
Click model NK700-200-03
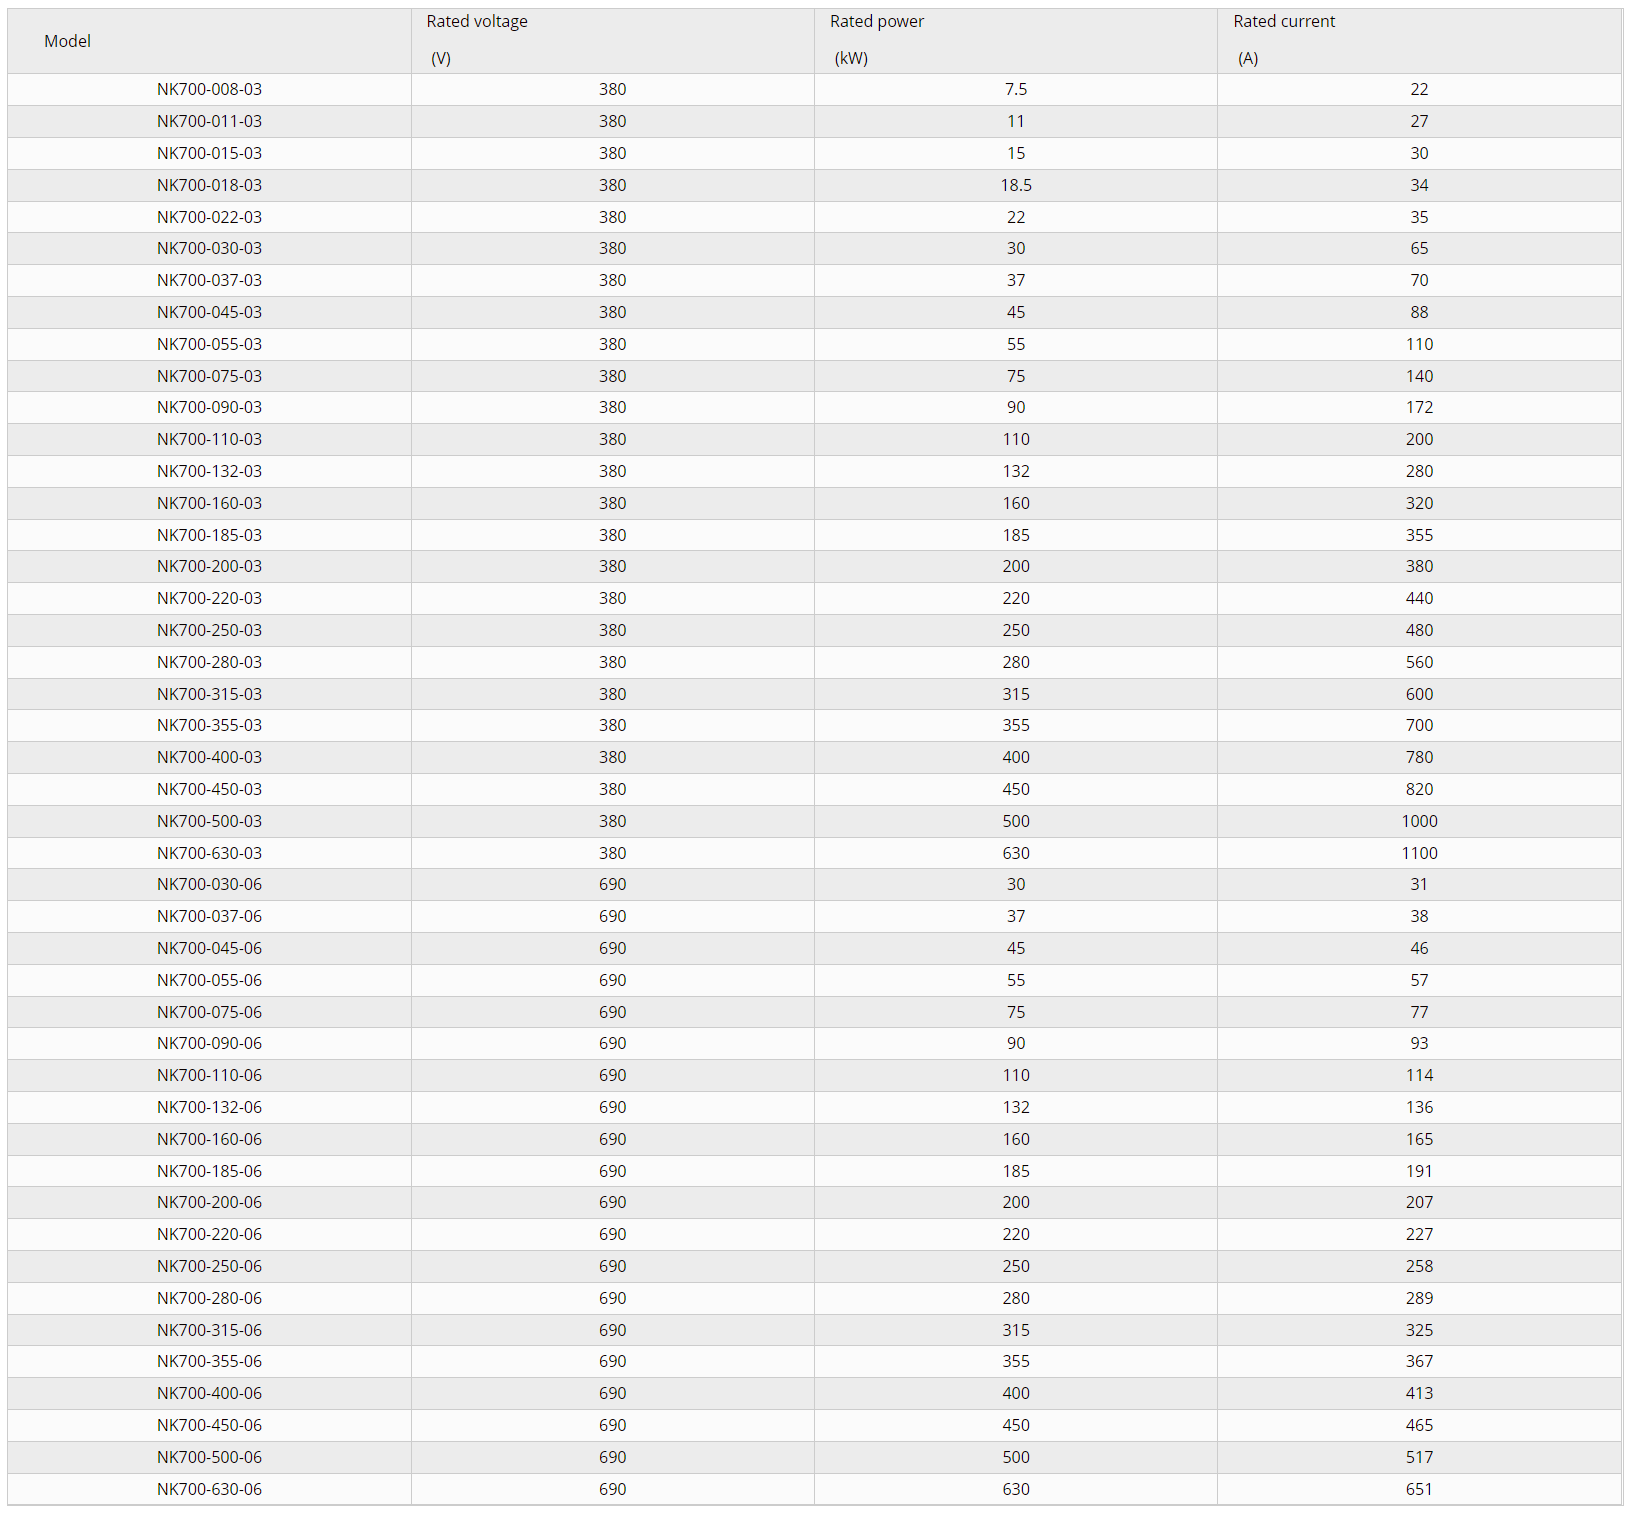[209, 566]
